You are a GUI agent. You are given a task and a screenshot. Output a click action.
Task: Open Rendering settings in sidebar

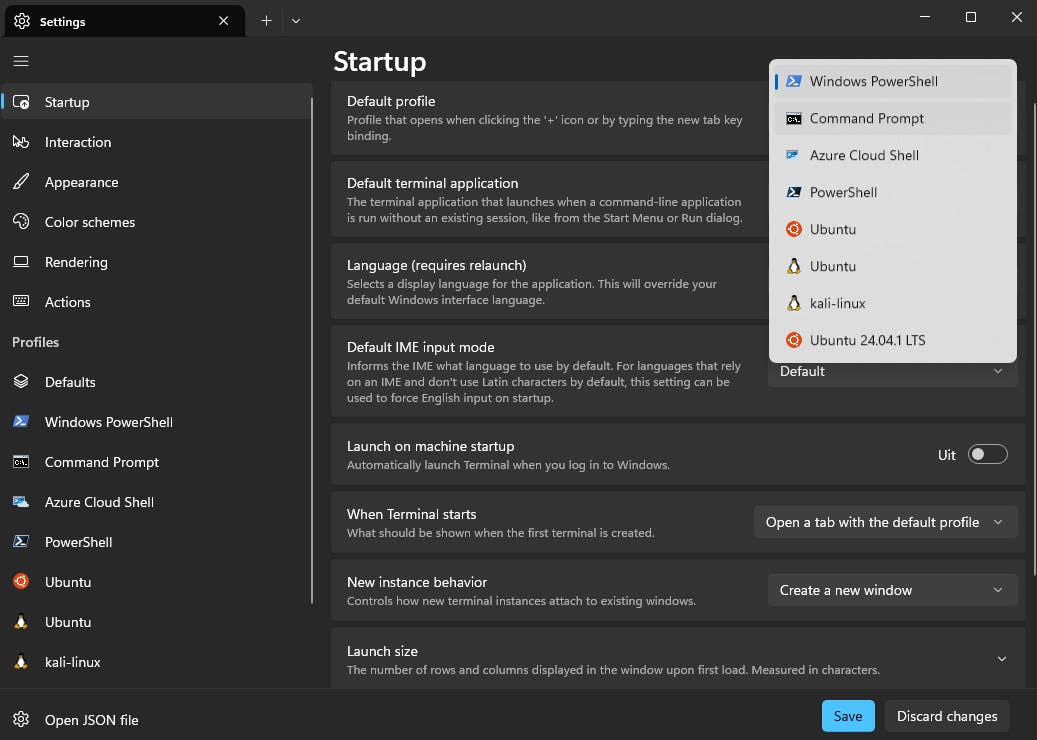click(x=75, y=262)
